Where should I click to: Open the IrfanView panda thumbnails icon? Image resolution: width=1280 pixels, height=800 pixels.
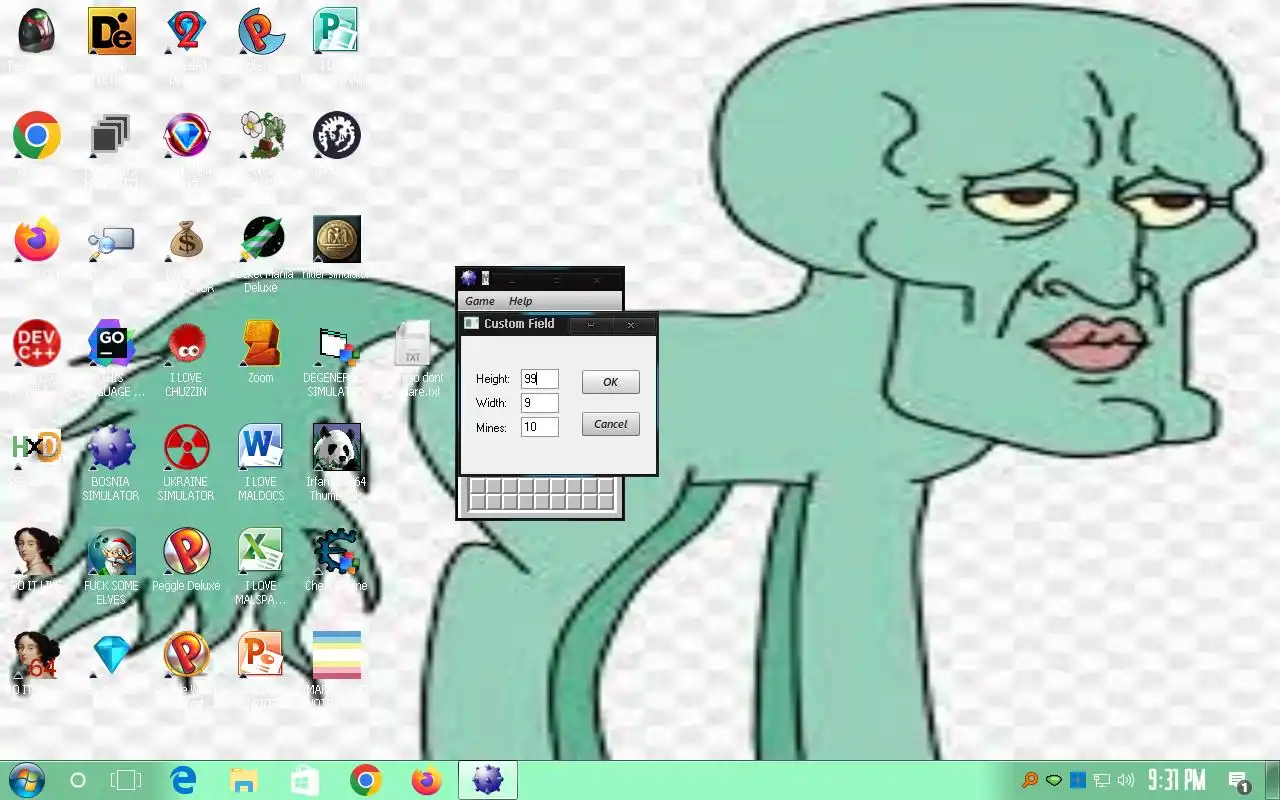tap(336, 448)
